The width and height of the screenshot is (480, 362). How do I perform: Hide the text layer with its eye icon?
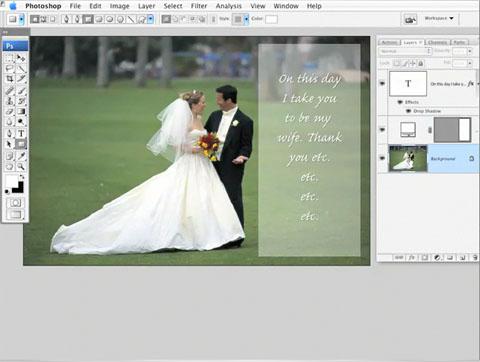382,83
